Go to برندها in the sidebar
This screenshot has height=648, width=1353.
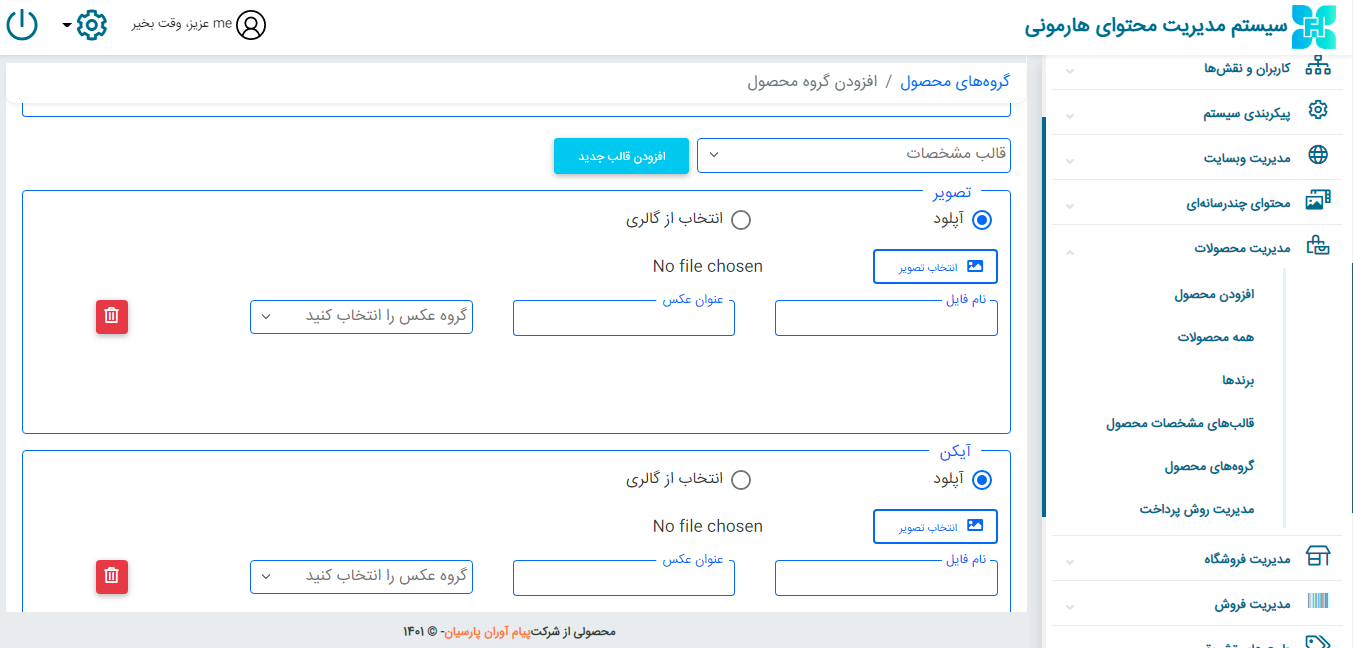[1237, 381]
